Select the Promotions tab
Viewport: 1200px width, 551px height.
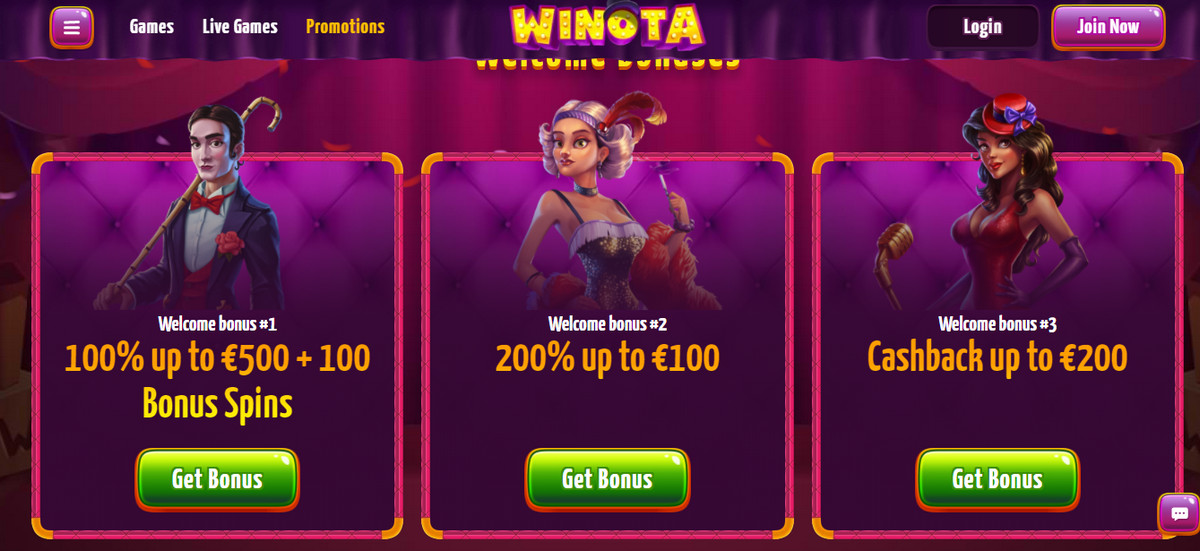(x=345, y=27)
